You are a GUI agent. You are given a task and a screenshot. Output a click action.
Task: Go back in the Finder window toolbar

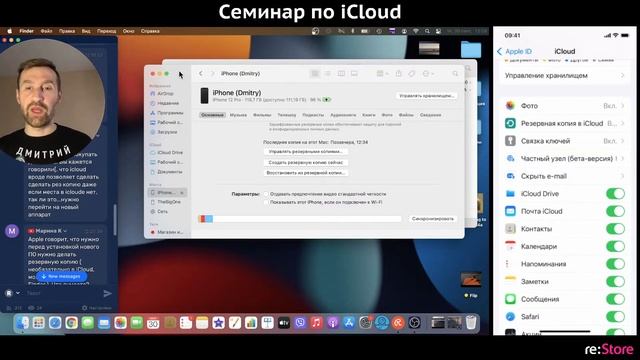pos(201,73)
